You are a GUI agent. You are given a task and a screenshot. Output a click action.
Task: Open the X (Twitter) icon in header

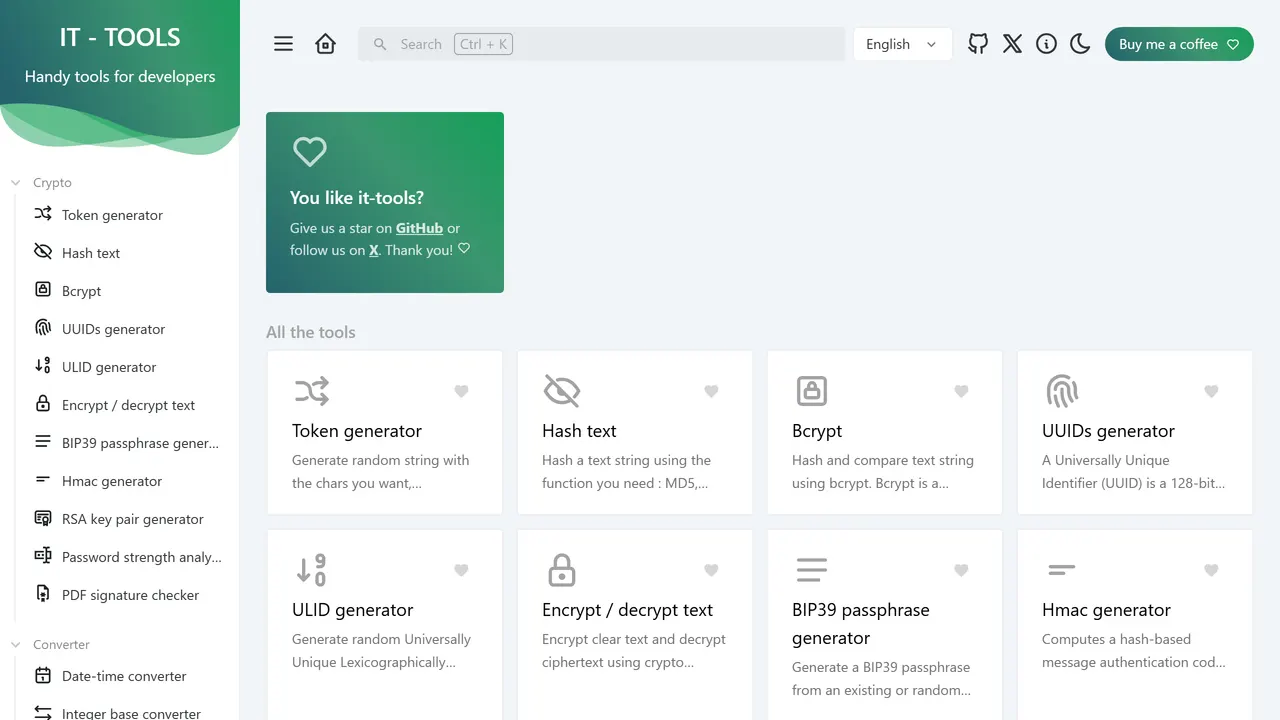pyautogui.click(x=1012, y=44)
